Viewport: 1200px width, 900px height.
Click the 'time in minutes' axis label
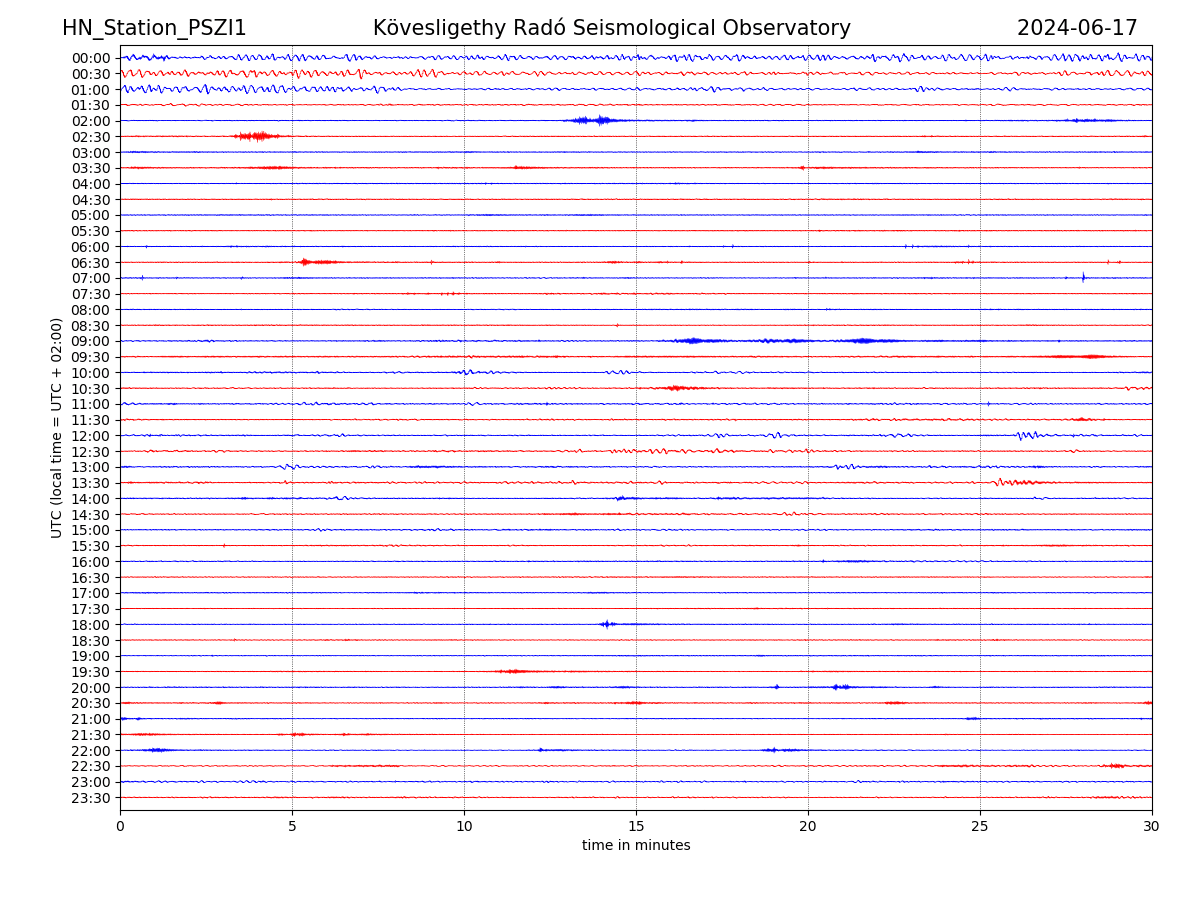point(636,846)
